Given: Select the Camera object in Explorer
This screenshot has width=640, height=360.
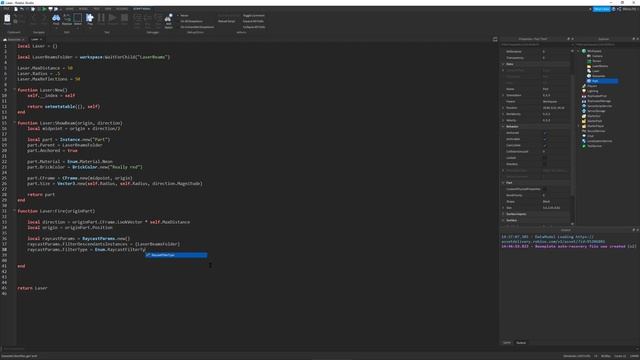Looking at the screenshot, I should (597, 56).
